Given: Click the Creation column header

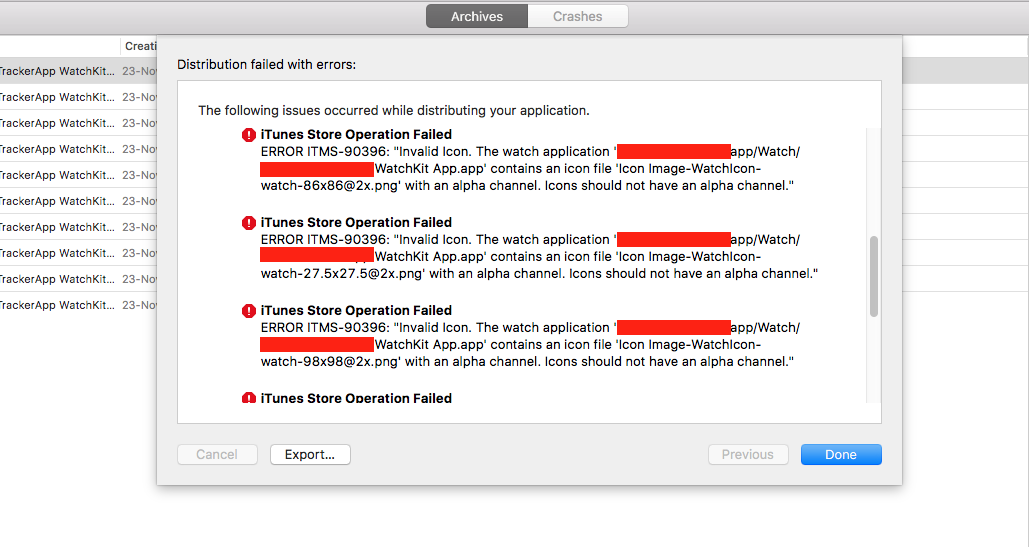Looking at the screenshot, I should click(140, 46).
